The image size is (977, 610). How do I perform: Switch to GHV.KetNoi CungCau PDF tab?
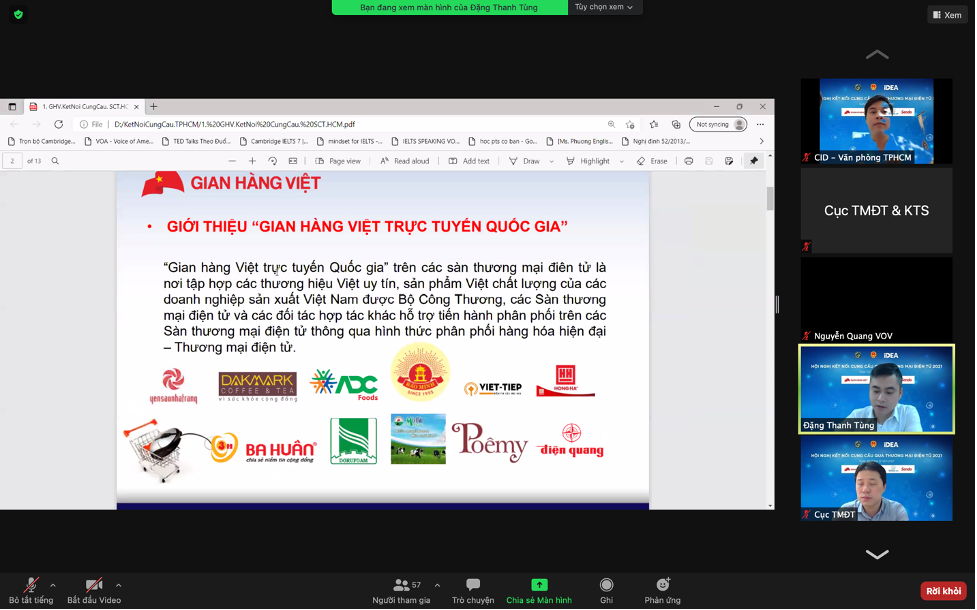(85, 107)
